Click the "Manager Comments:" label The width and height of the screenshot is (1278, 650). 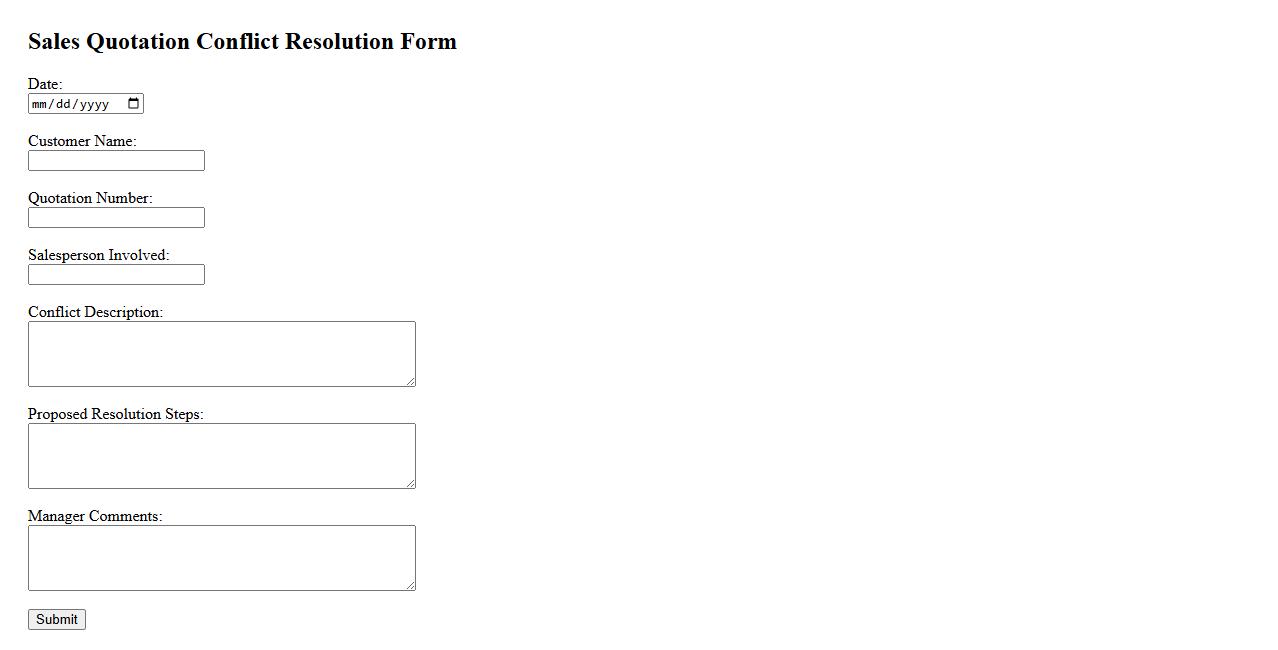pos(95,516)
